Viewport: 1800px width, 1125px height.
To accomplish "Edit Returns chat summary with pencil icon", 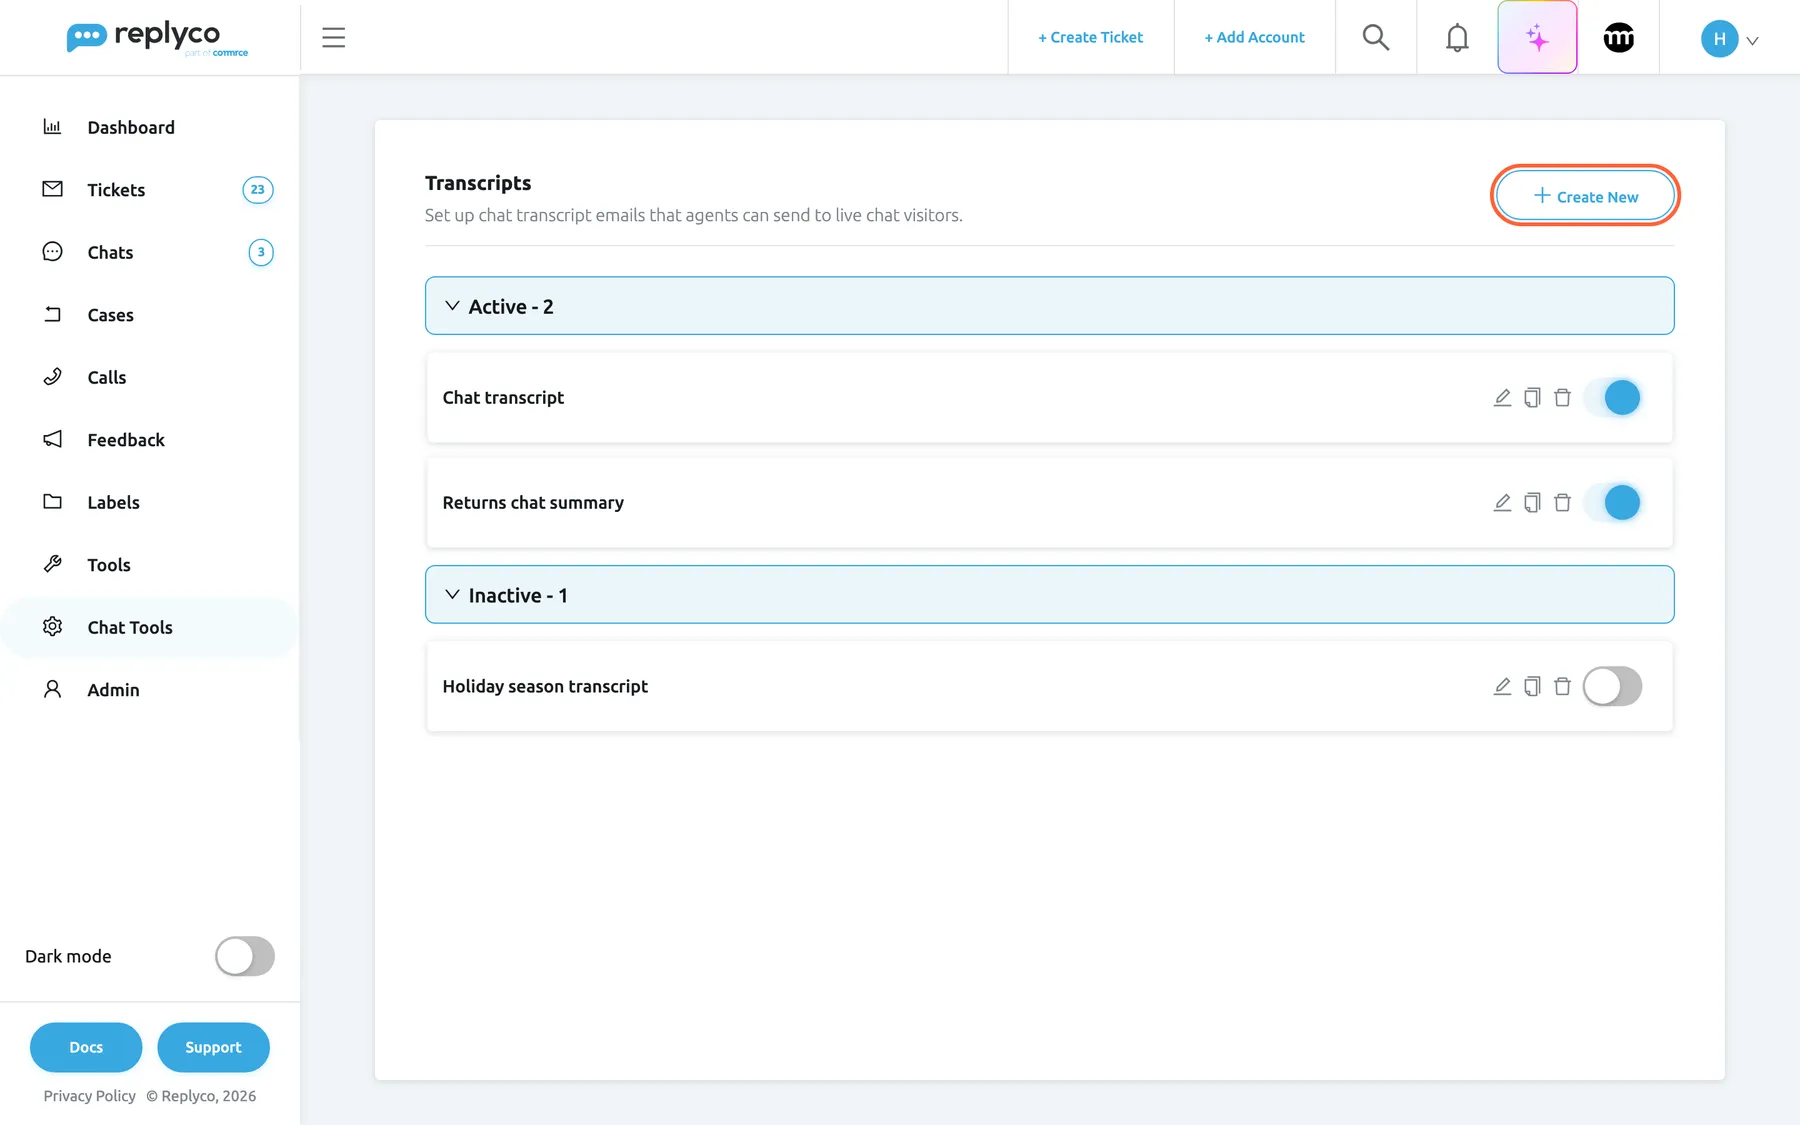I will [1502, 503].
